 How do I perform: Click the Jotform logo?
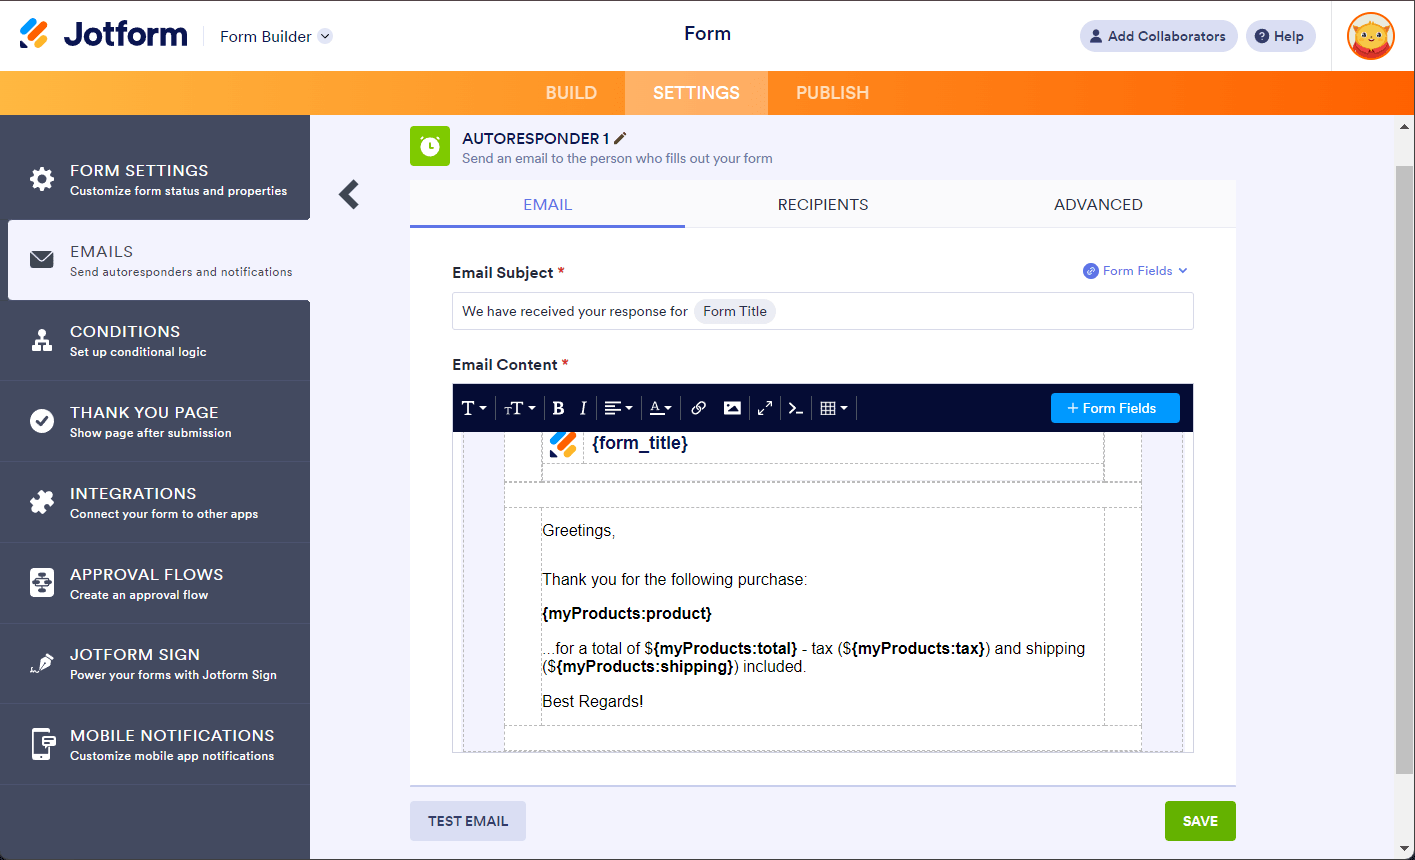pos(104,34)
